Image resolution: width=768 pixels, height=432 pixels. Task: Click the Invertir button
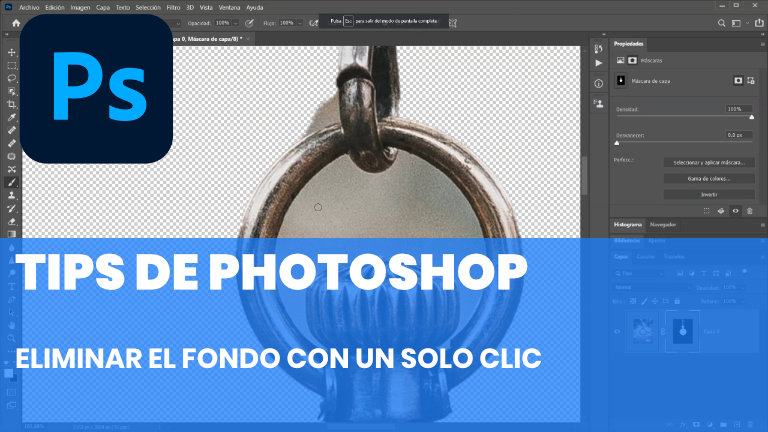click(709, 194)
